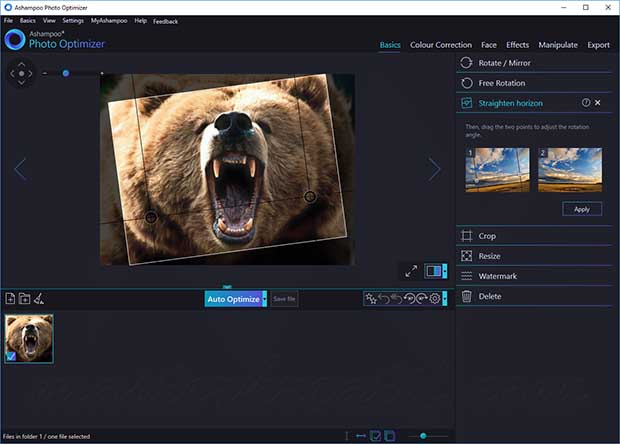The image size is (620, 444).
Task: Switch to the Effects tab
Action: [x=518, y=45]
